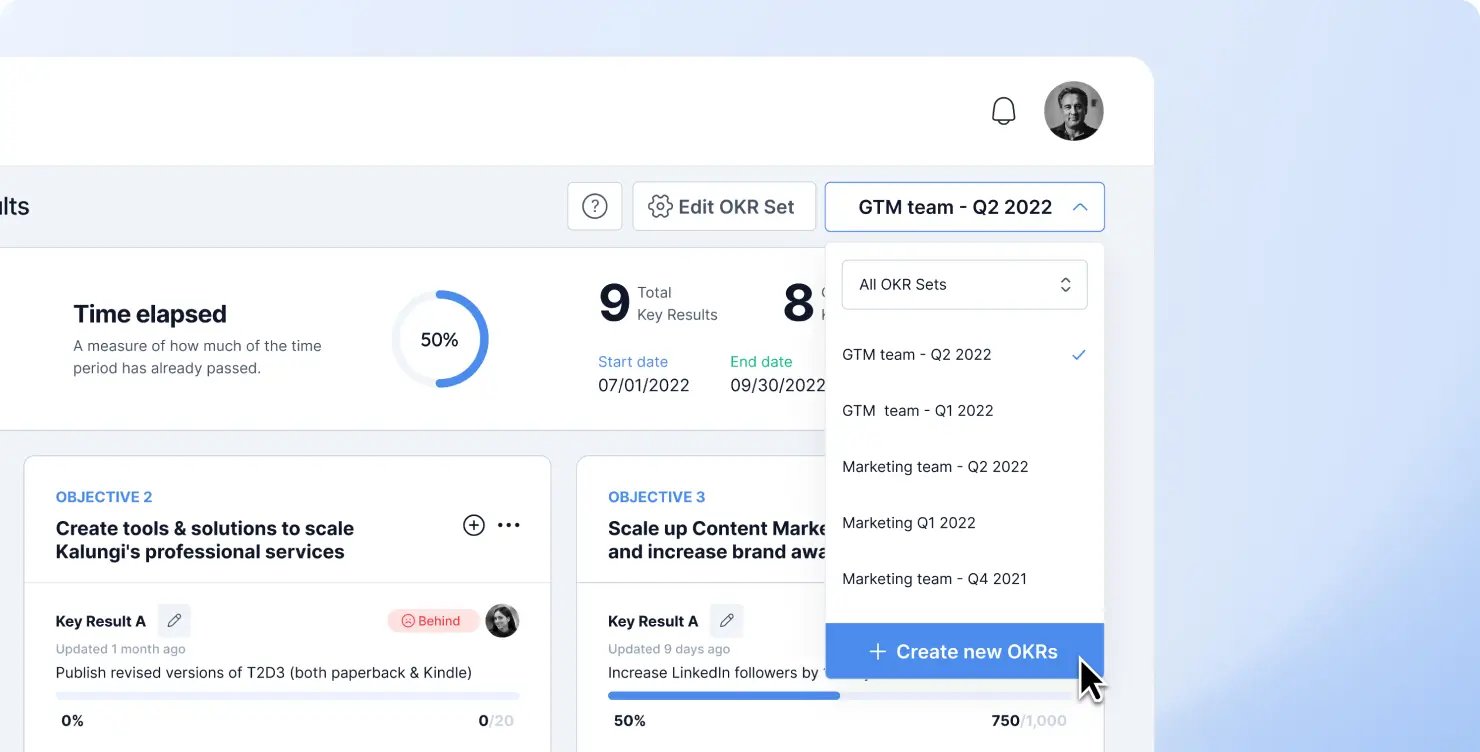Image resolution: width=1480 pixels, height=752 pixels.
Task: Open the All OKR Sets selector
Action: pyautogui.click(x=963, y=284)
